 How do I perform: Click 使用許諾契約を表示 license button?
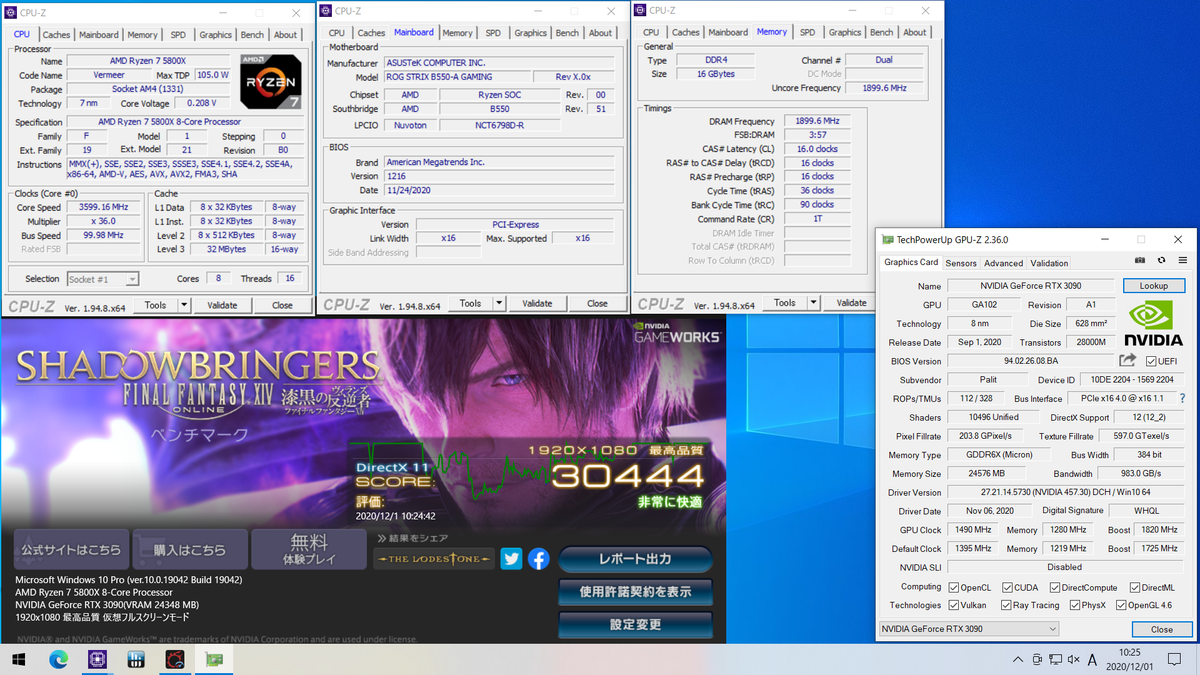tap(635, 592)
